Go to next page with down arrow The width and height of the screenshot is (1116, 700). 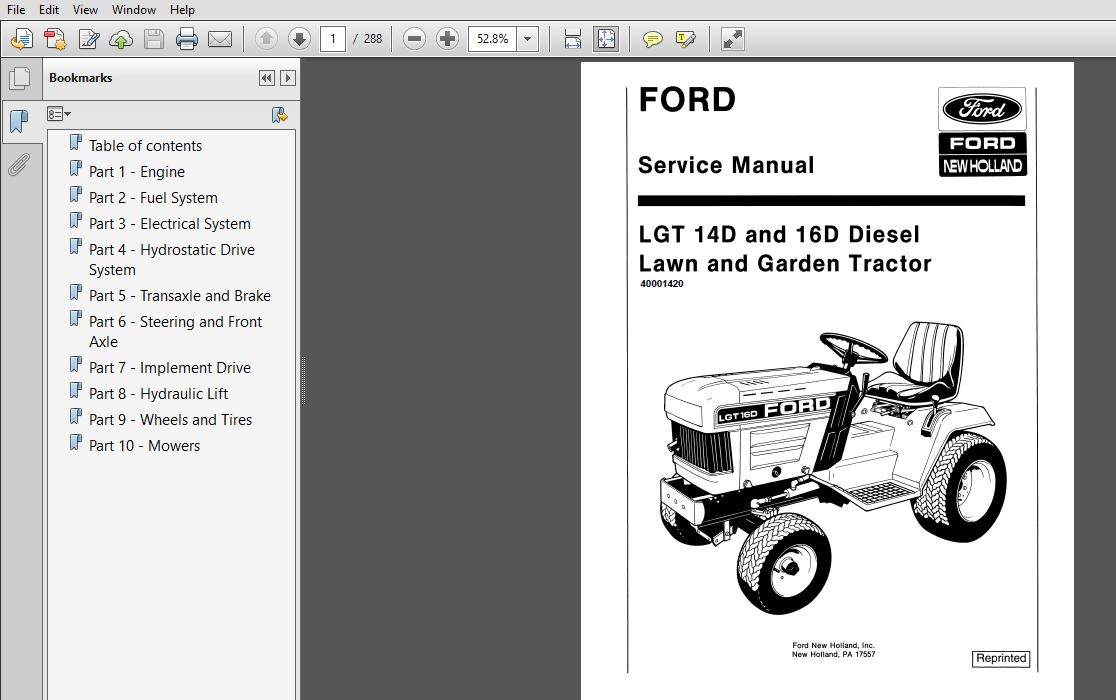click(x=300, y=38)
